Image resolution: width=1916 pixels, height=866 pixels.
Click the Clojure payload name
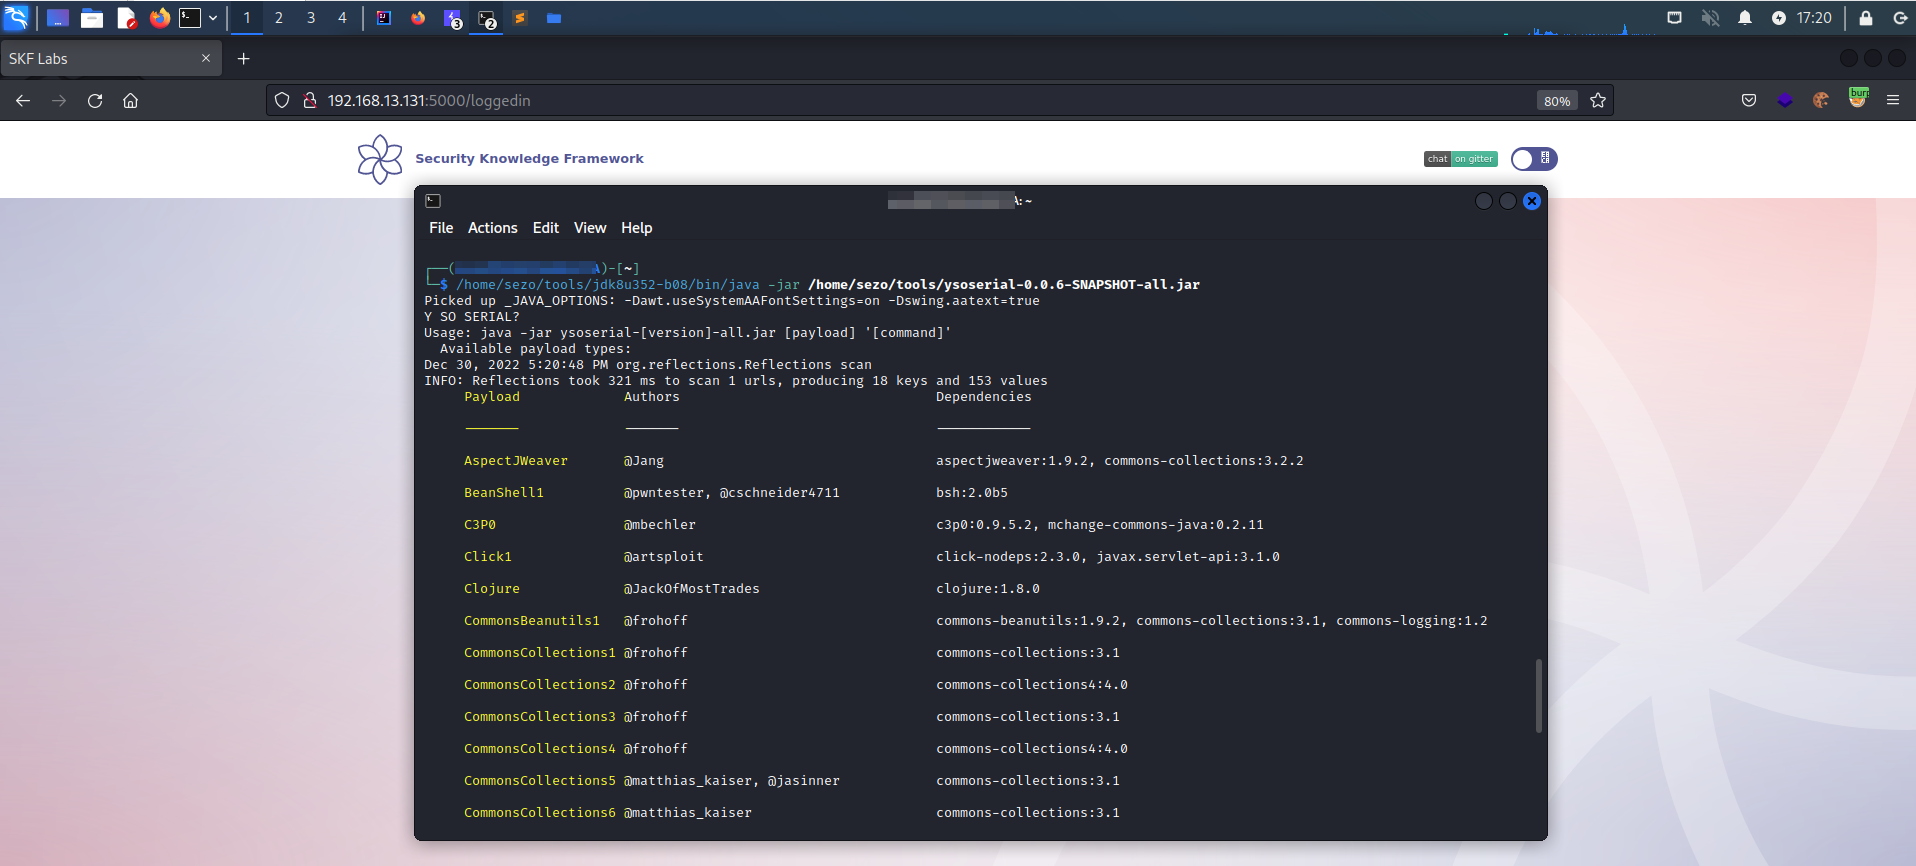[492, 589]
